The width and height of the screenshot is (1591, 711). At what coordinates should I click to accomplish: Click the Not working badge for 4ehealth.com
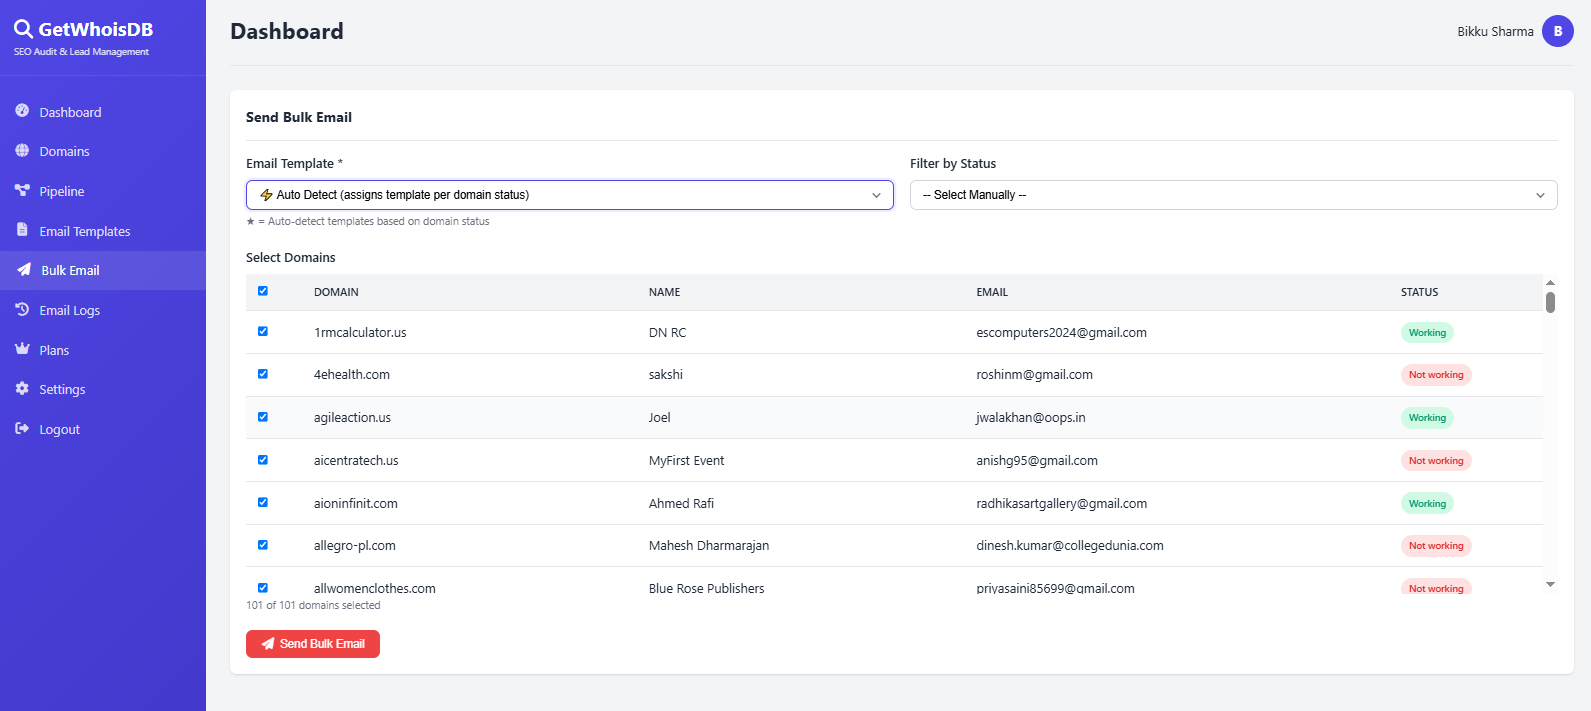[x=1436, y=375]
